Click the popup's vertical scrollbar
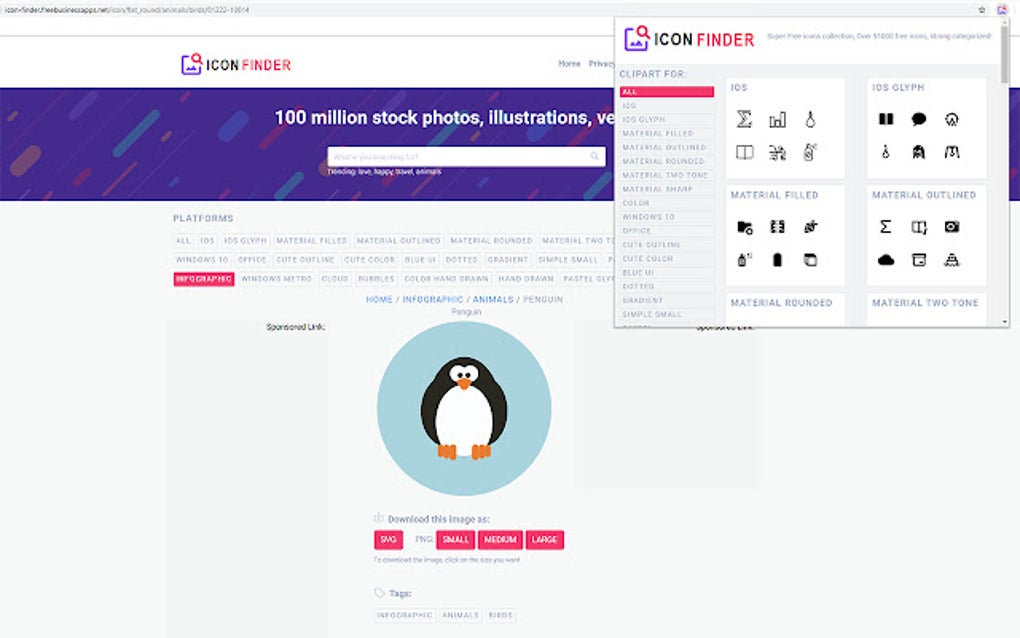This screenshot has height=638, width=1020. coord(1004,172)
